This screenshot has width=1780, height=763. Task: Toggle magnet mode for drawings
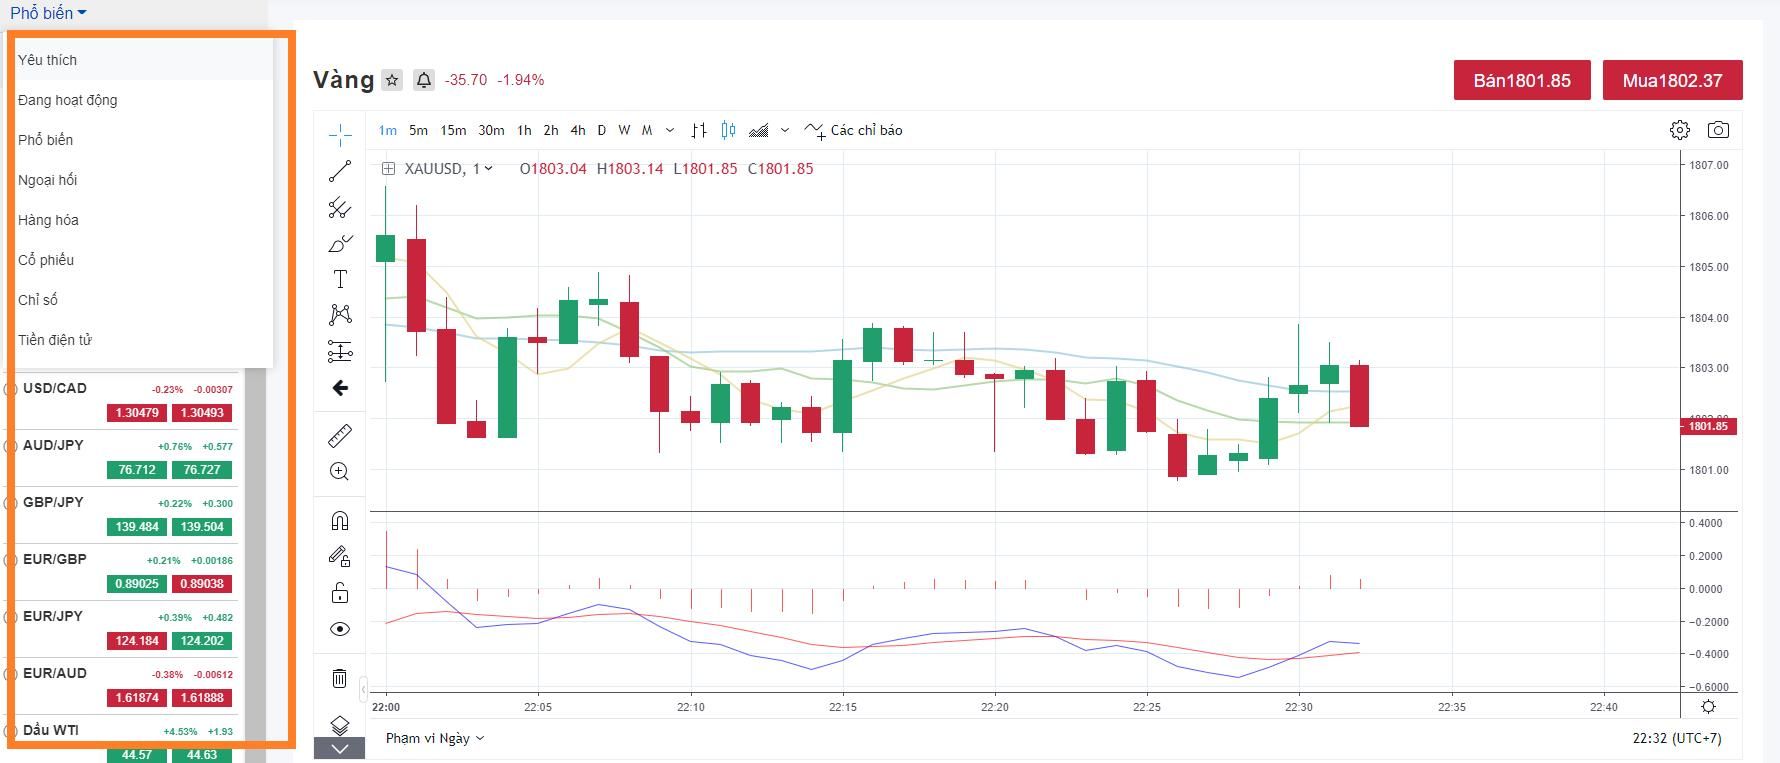tap(340, 521)
